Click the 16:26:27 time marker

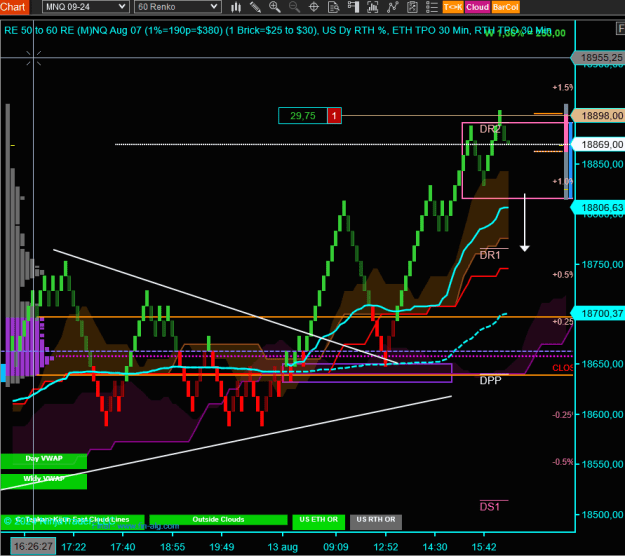click(x=33, y=546)
